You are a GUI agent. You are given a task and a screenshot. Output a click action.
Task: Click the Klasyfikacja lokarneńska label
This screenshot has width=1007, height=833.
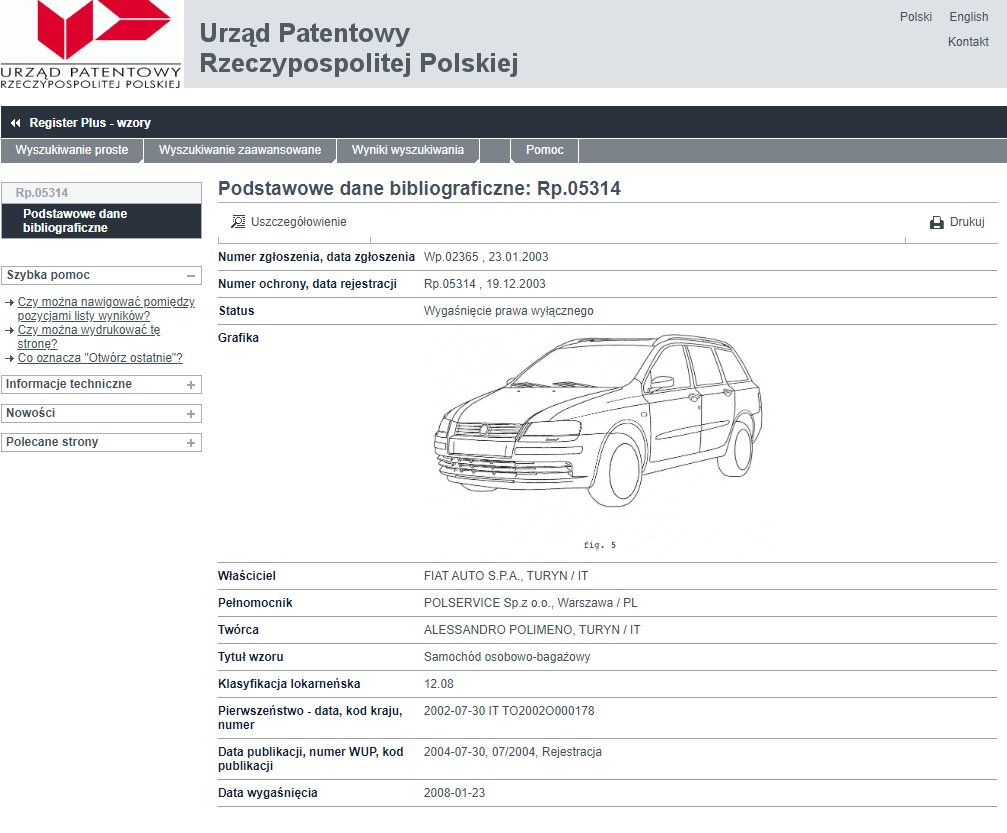289,684
